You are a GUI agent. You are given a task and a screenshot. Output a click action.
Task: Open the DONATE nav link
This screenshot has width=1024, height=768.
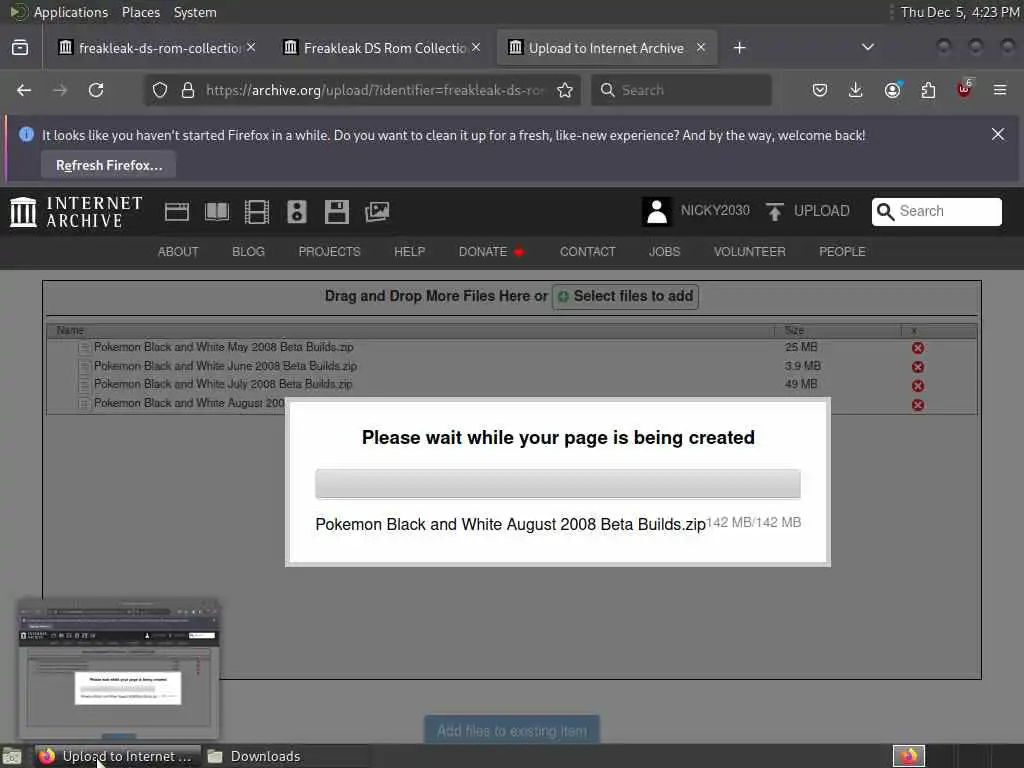click(x=490, y=251)
